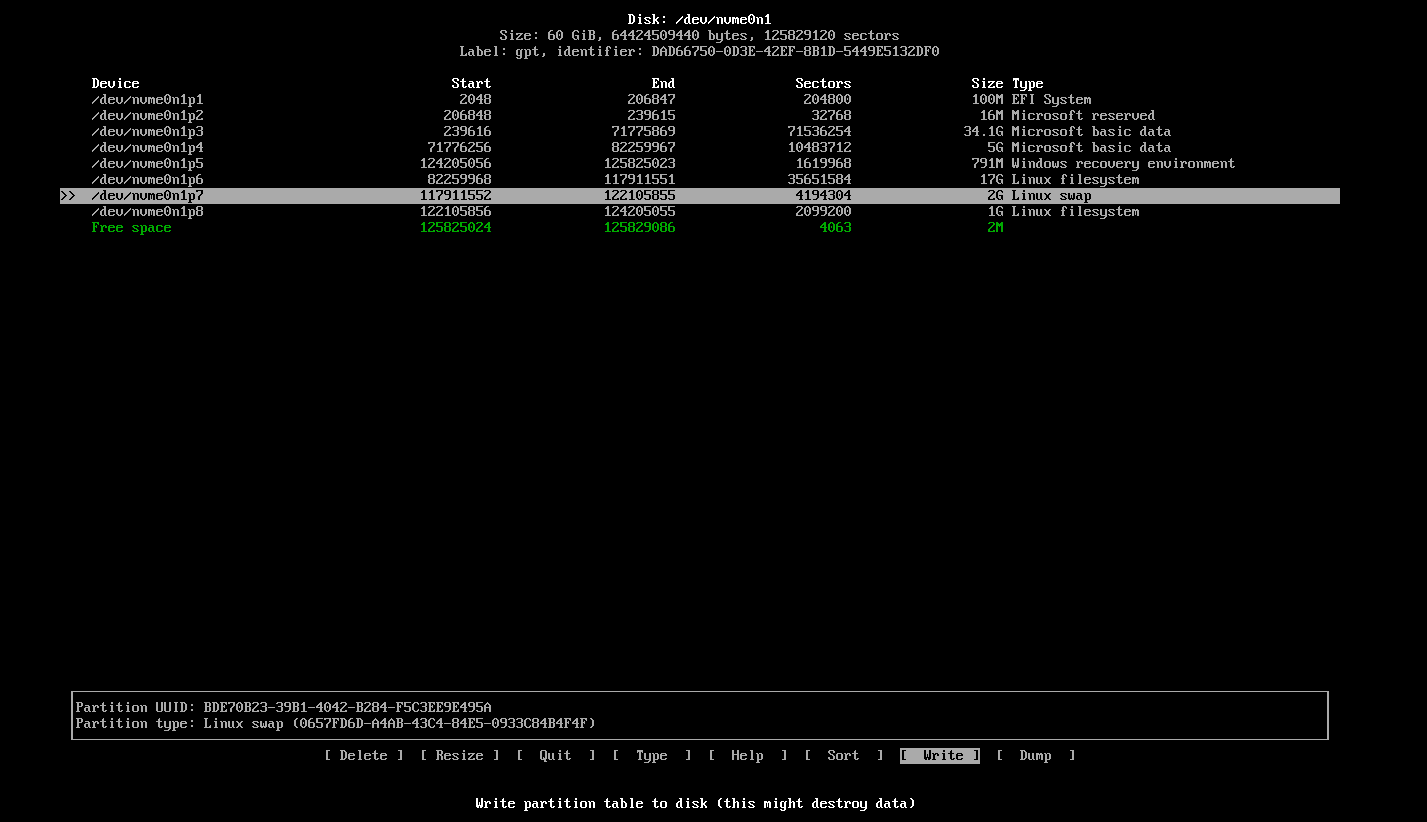
Task: Click the disk size 60 GiB line
Action: tap(700, 36)
